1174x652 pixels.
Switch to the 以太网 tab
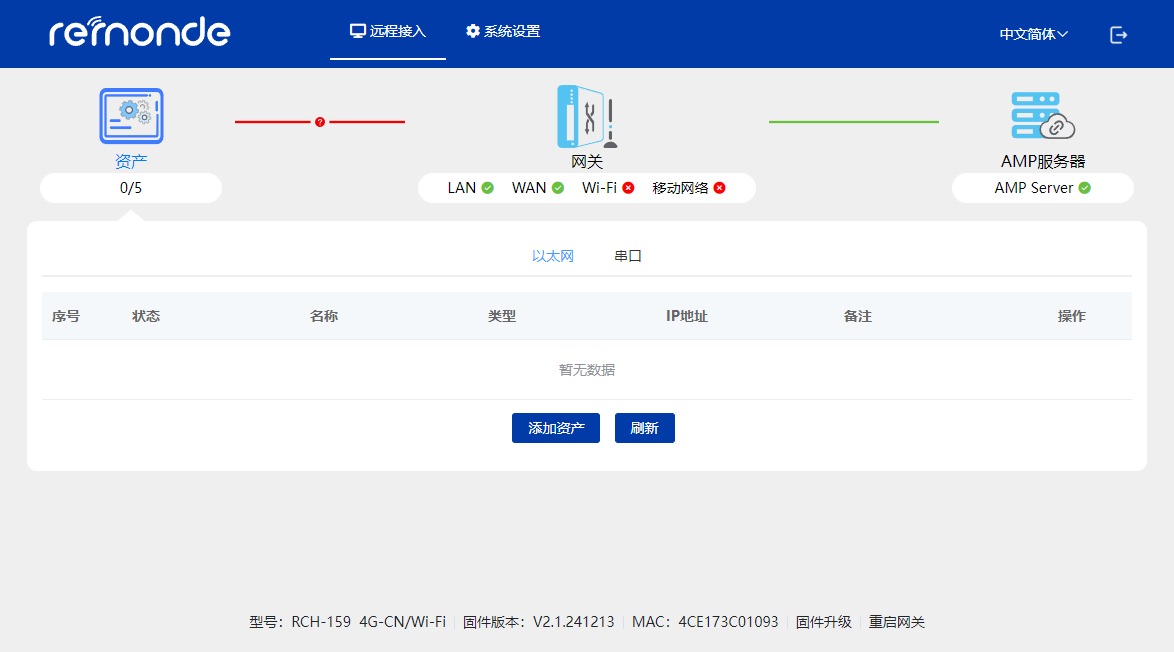coord(553,256)
